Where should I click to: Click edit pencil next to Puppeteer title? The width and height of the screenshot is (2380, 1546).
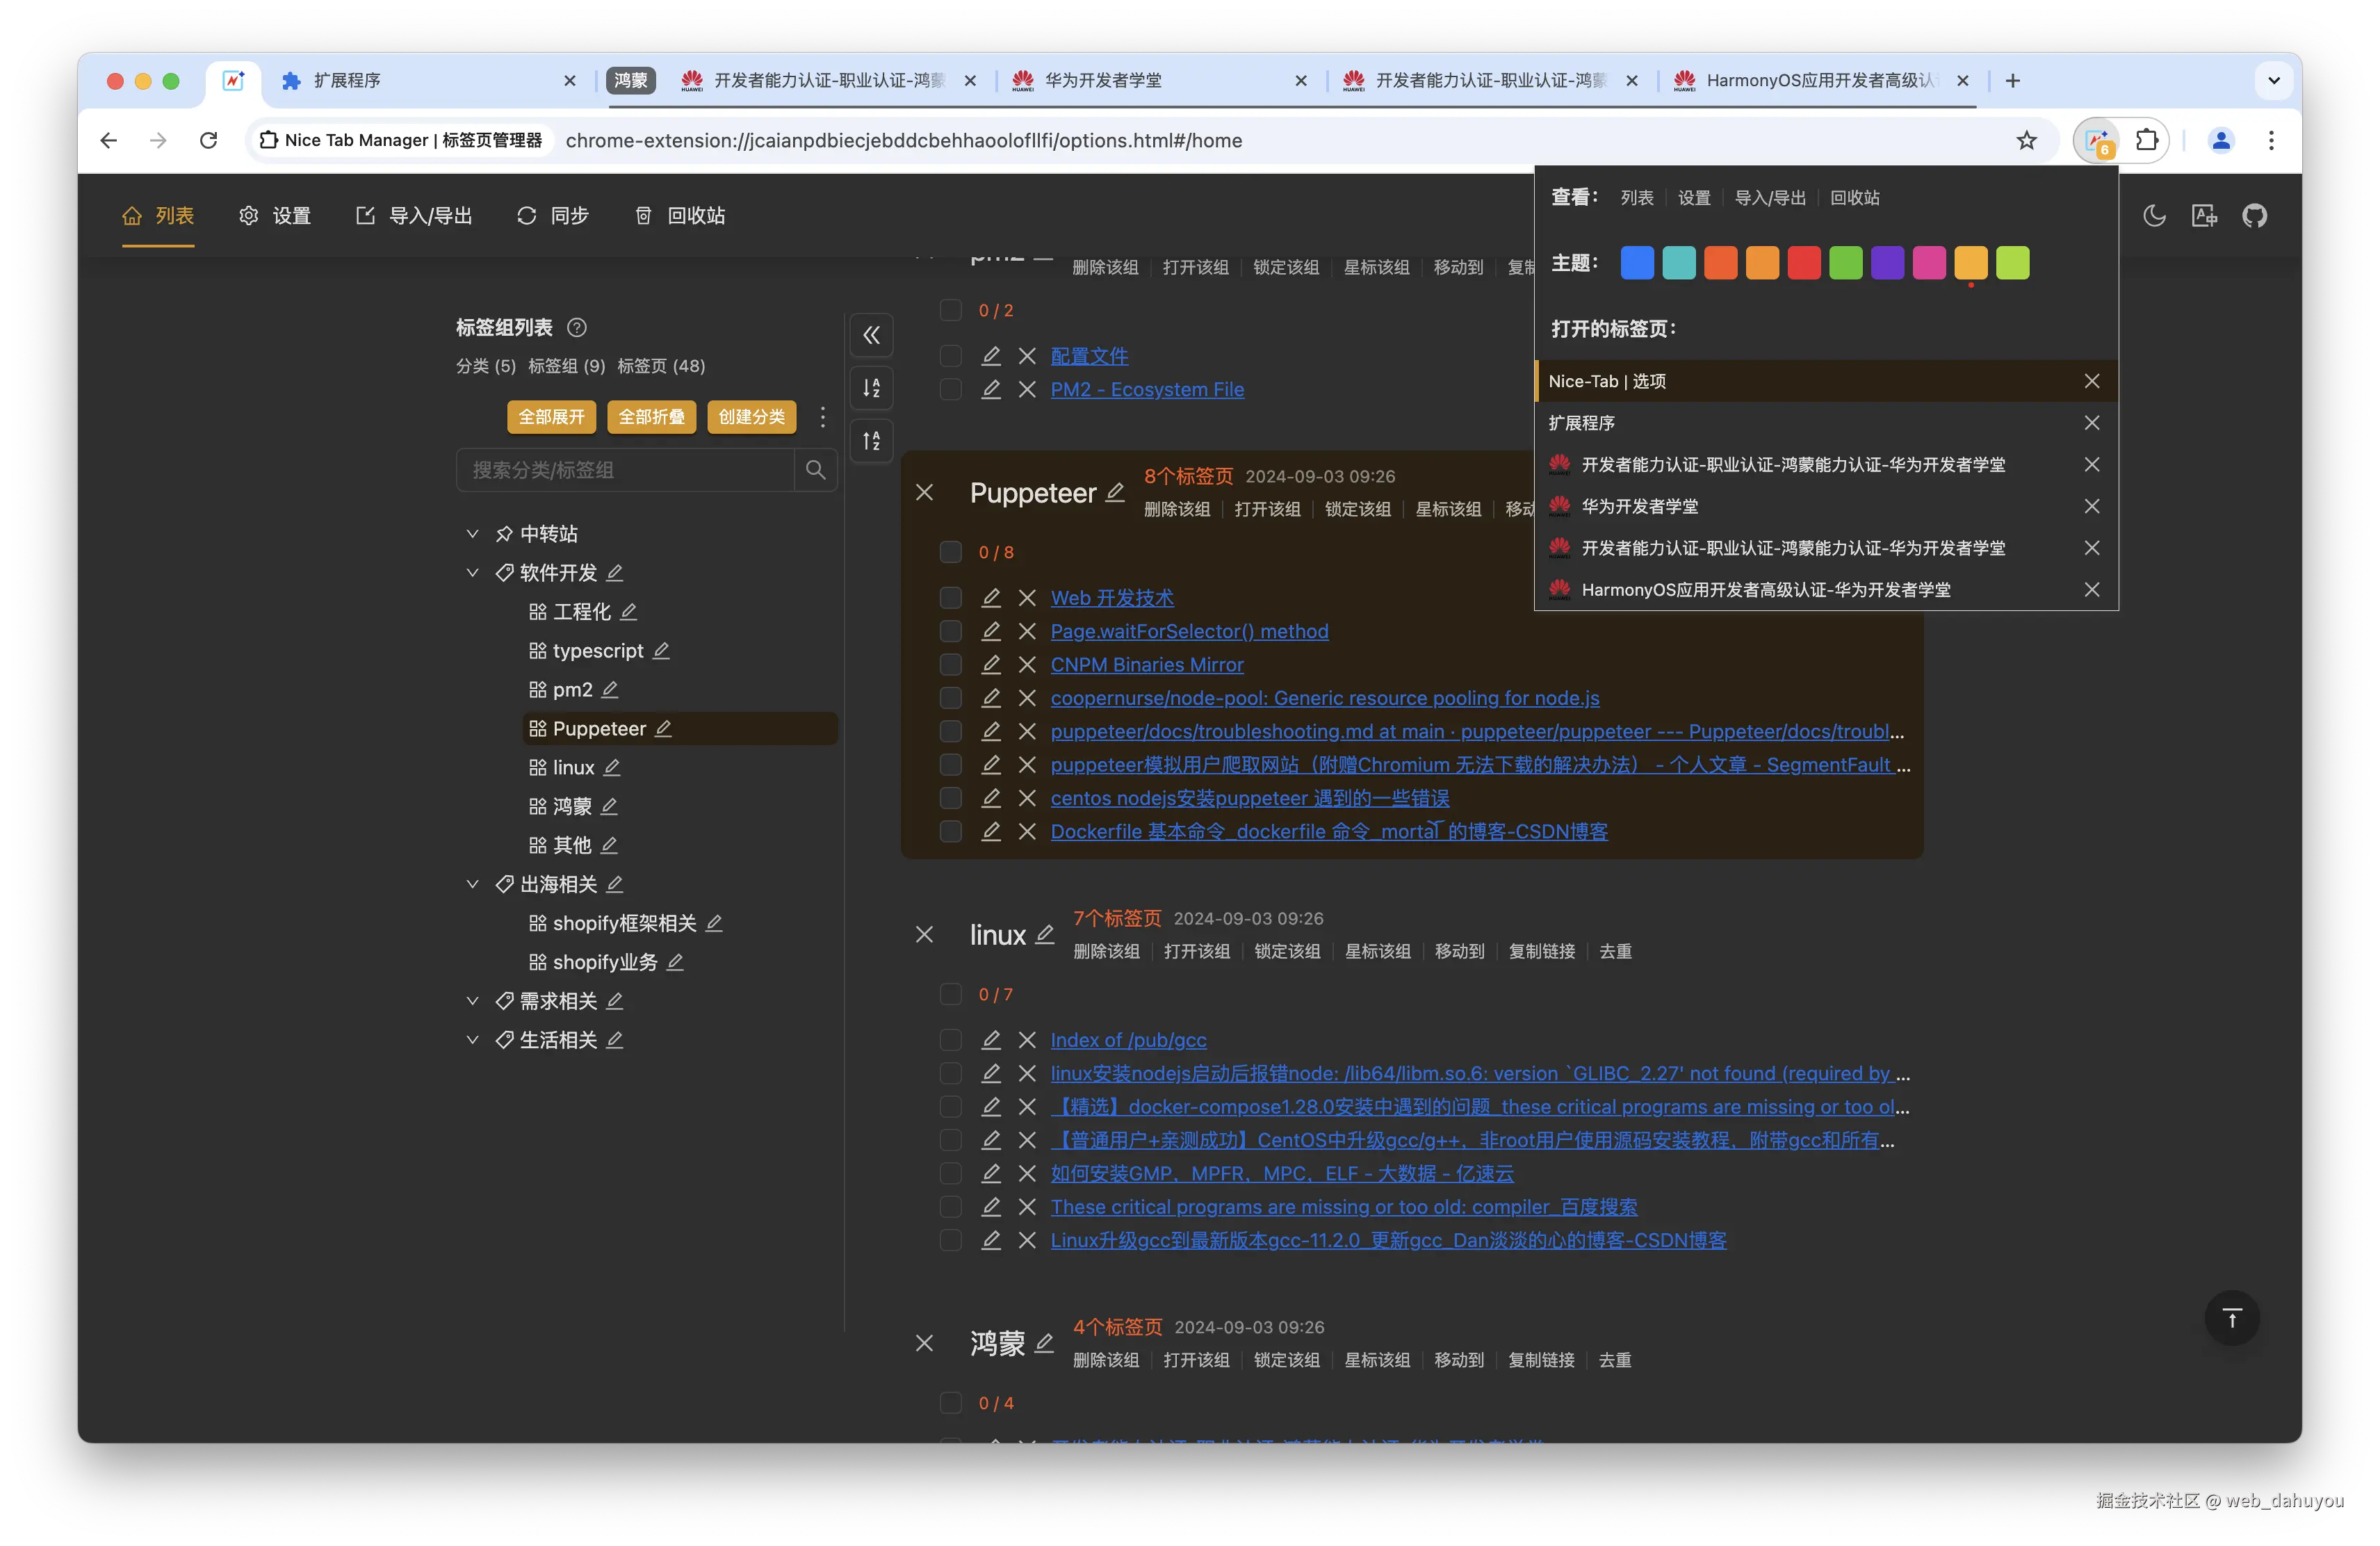1115,492
